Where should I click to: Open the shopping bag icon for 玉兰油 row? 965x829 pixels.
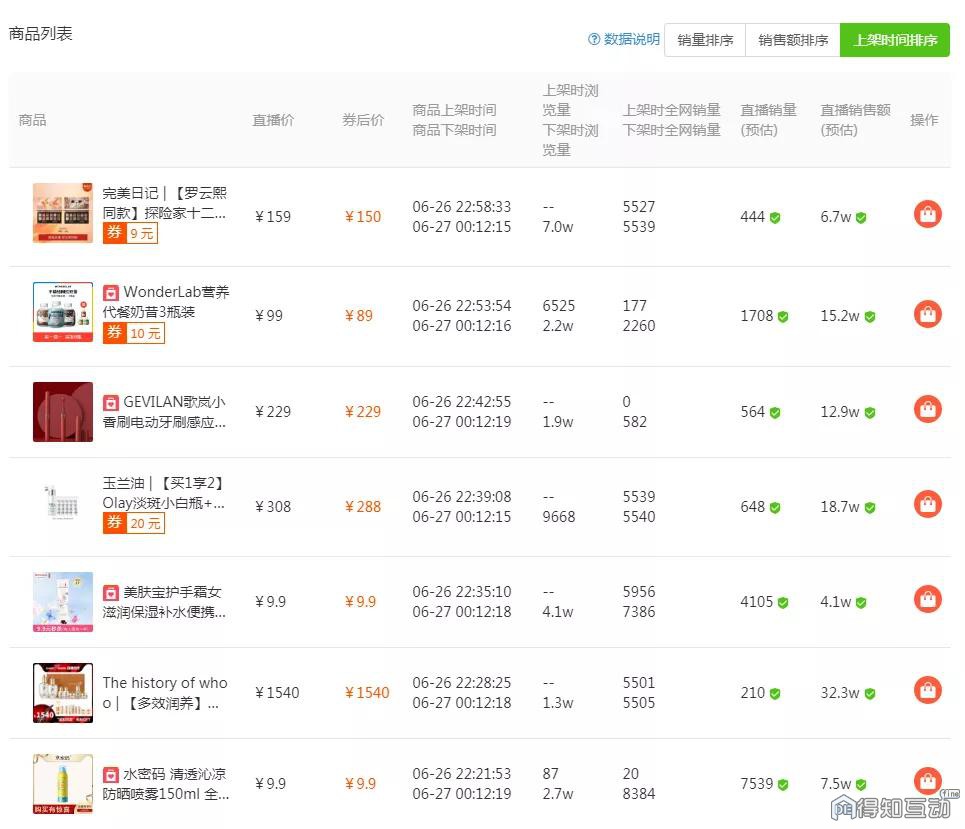pos(927,504)
